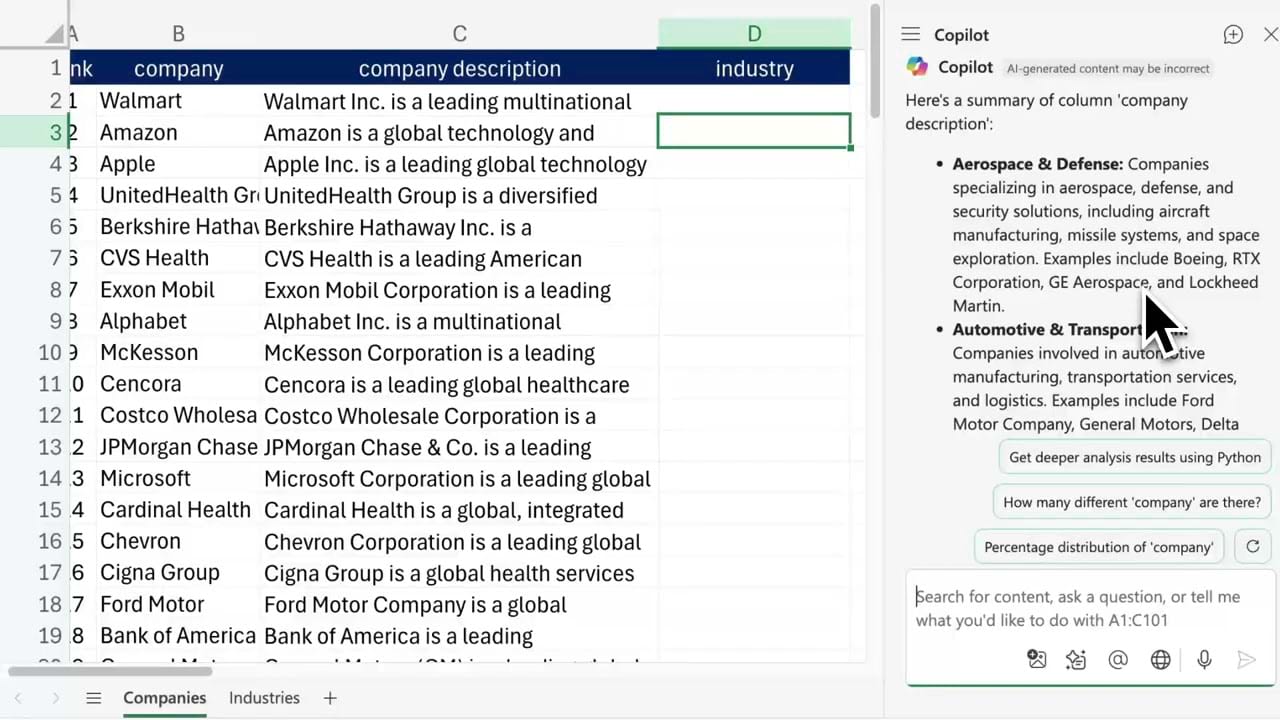Switch to the Industries sheet tab

click(264, 698)
